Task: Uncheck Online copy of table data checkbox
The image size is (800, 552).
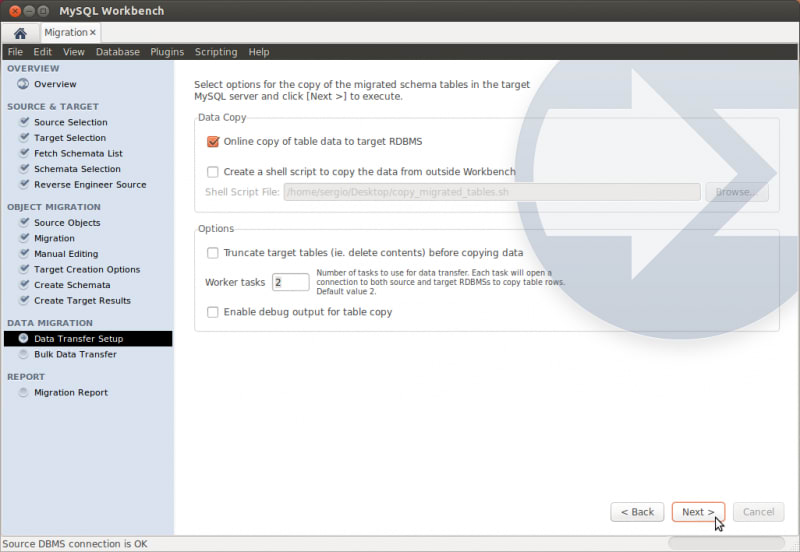Action: [x=213, y=141]
